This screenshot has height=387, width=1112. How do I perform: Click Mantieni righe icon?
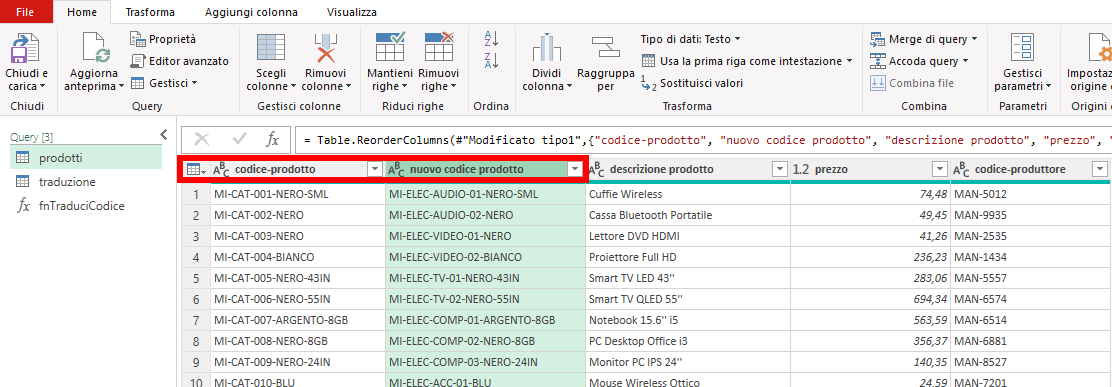(x=390, y=47)
